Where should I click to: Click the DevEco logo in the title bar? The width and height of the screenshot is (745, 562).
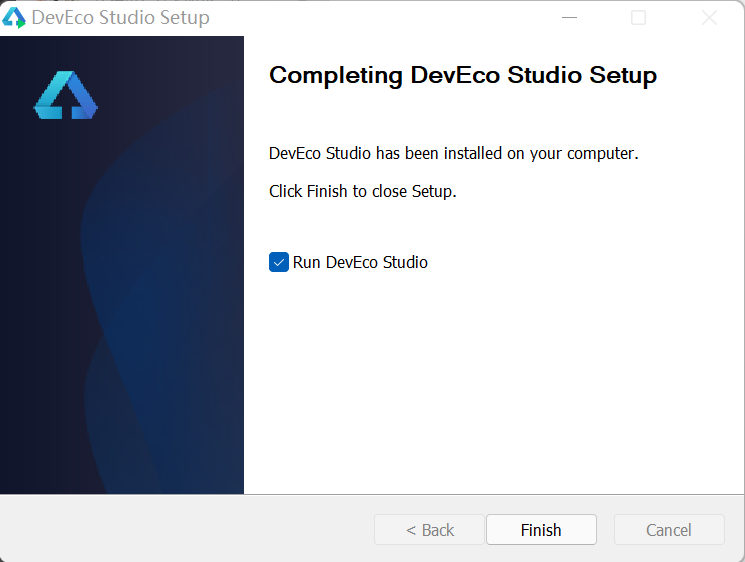click(14, 18)
